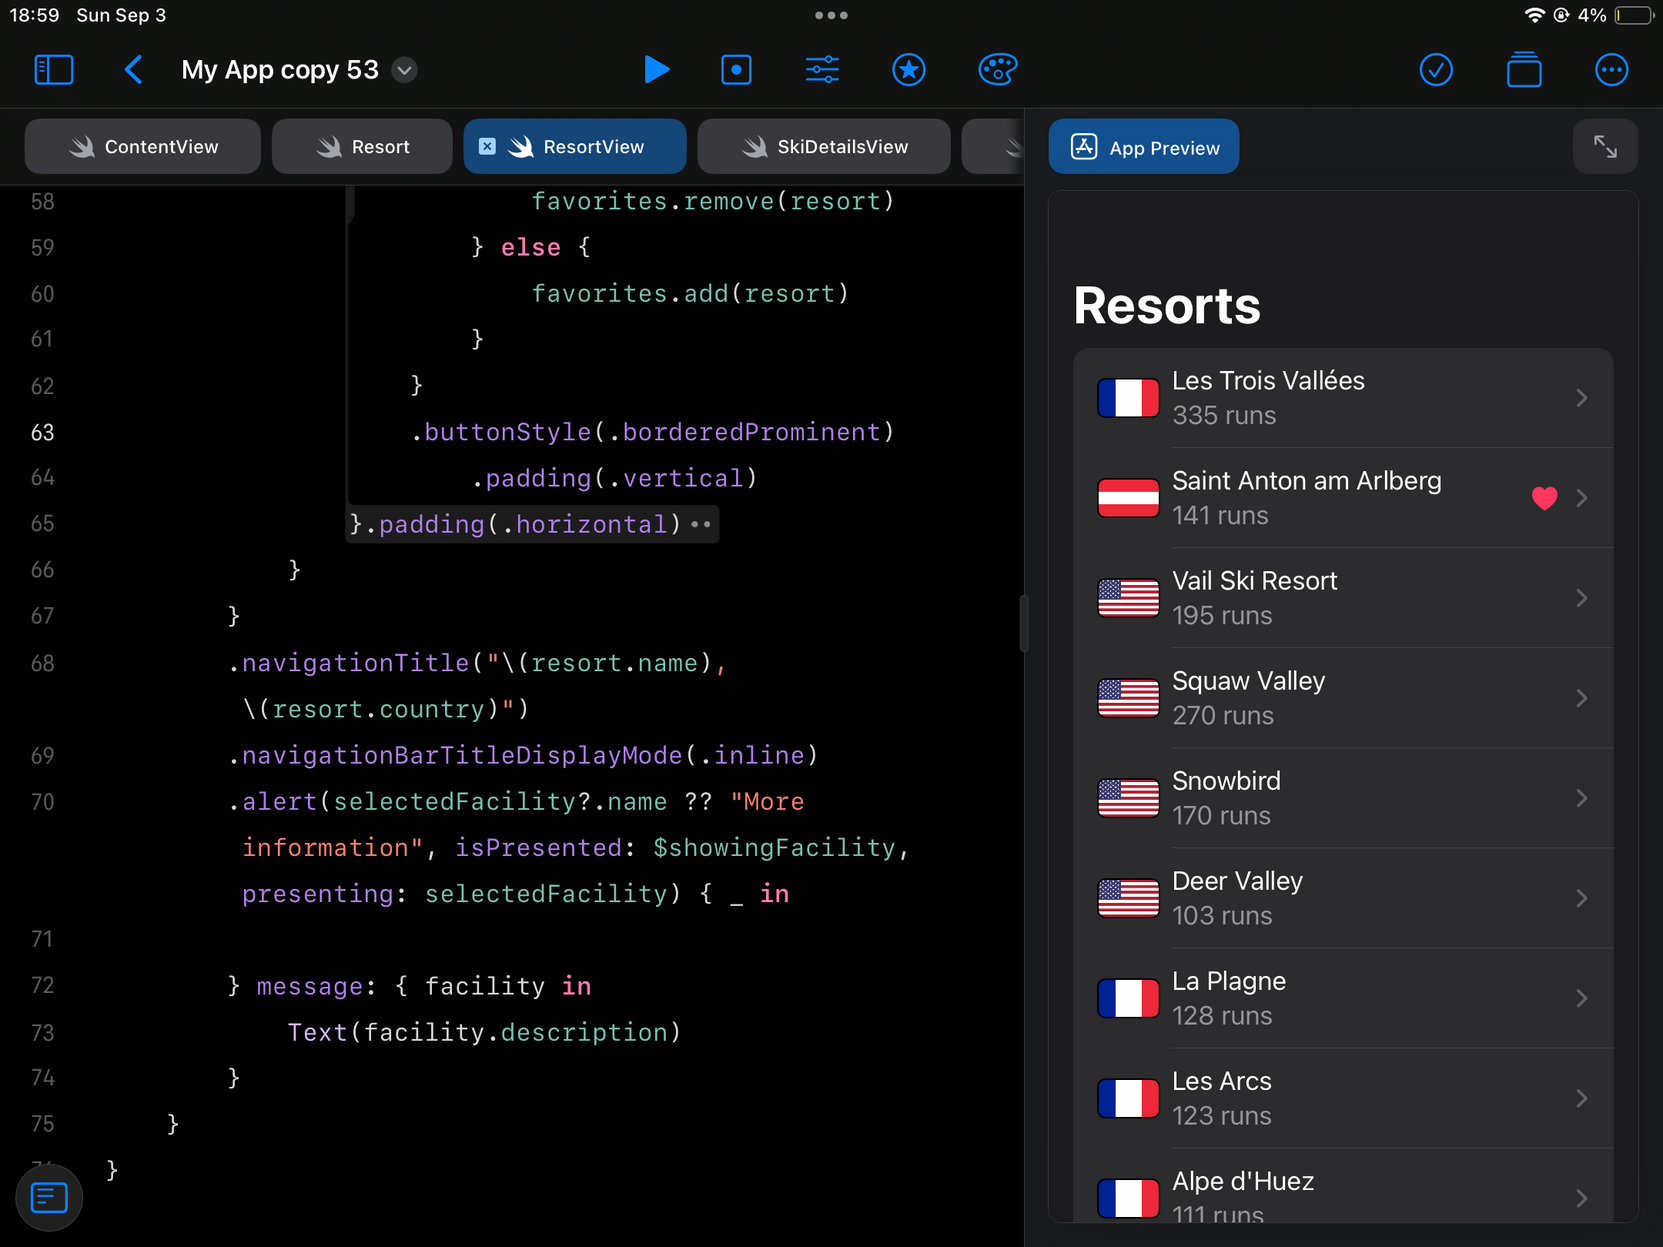The image size is (1663, 1247).
Task: Select the ResortView tab
Action: click(x=575, y=146)
